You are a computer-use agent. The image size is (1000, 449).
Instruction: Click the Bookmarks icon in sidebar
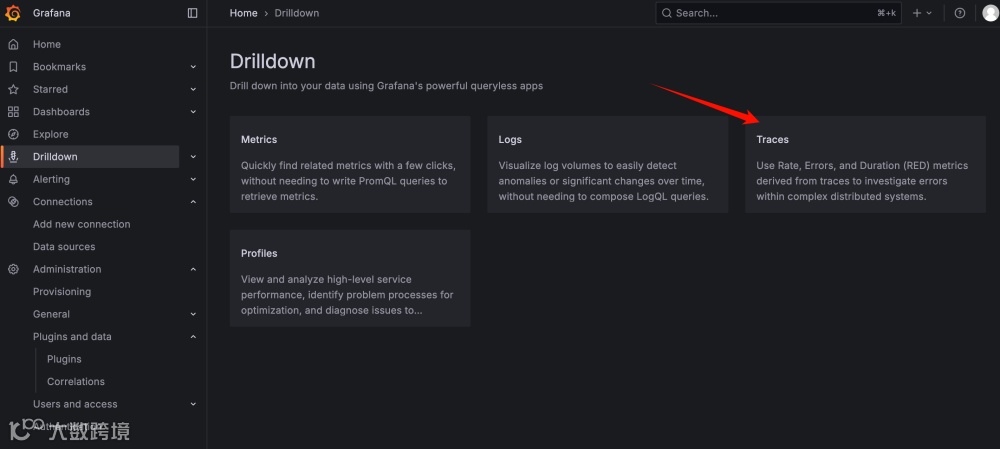[x=13, y=67]
